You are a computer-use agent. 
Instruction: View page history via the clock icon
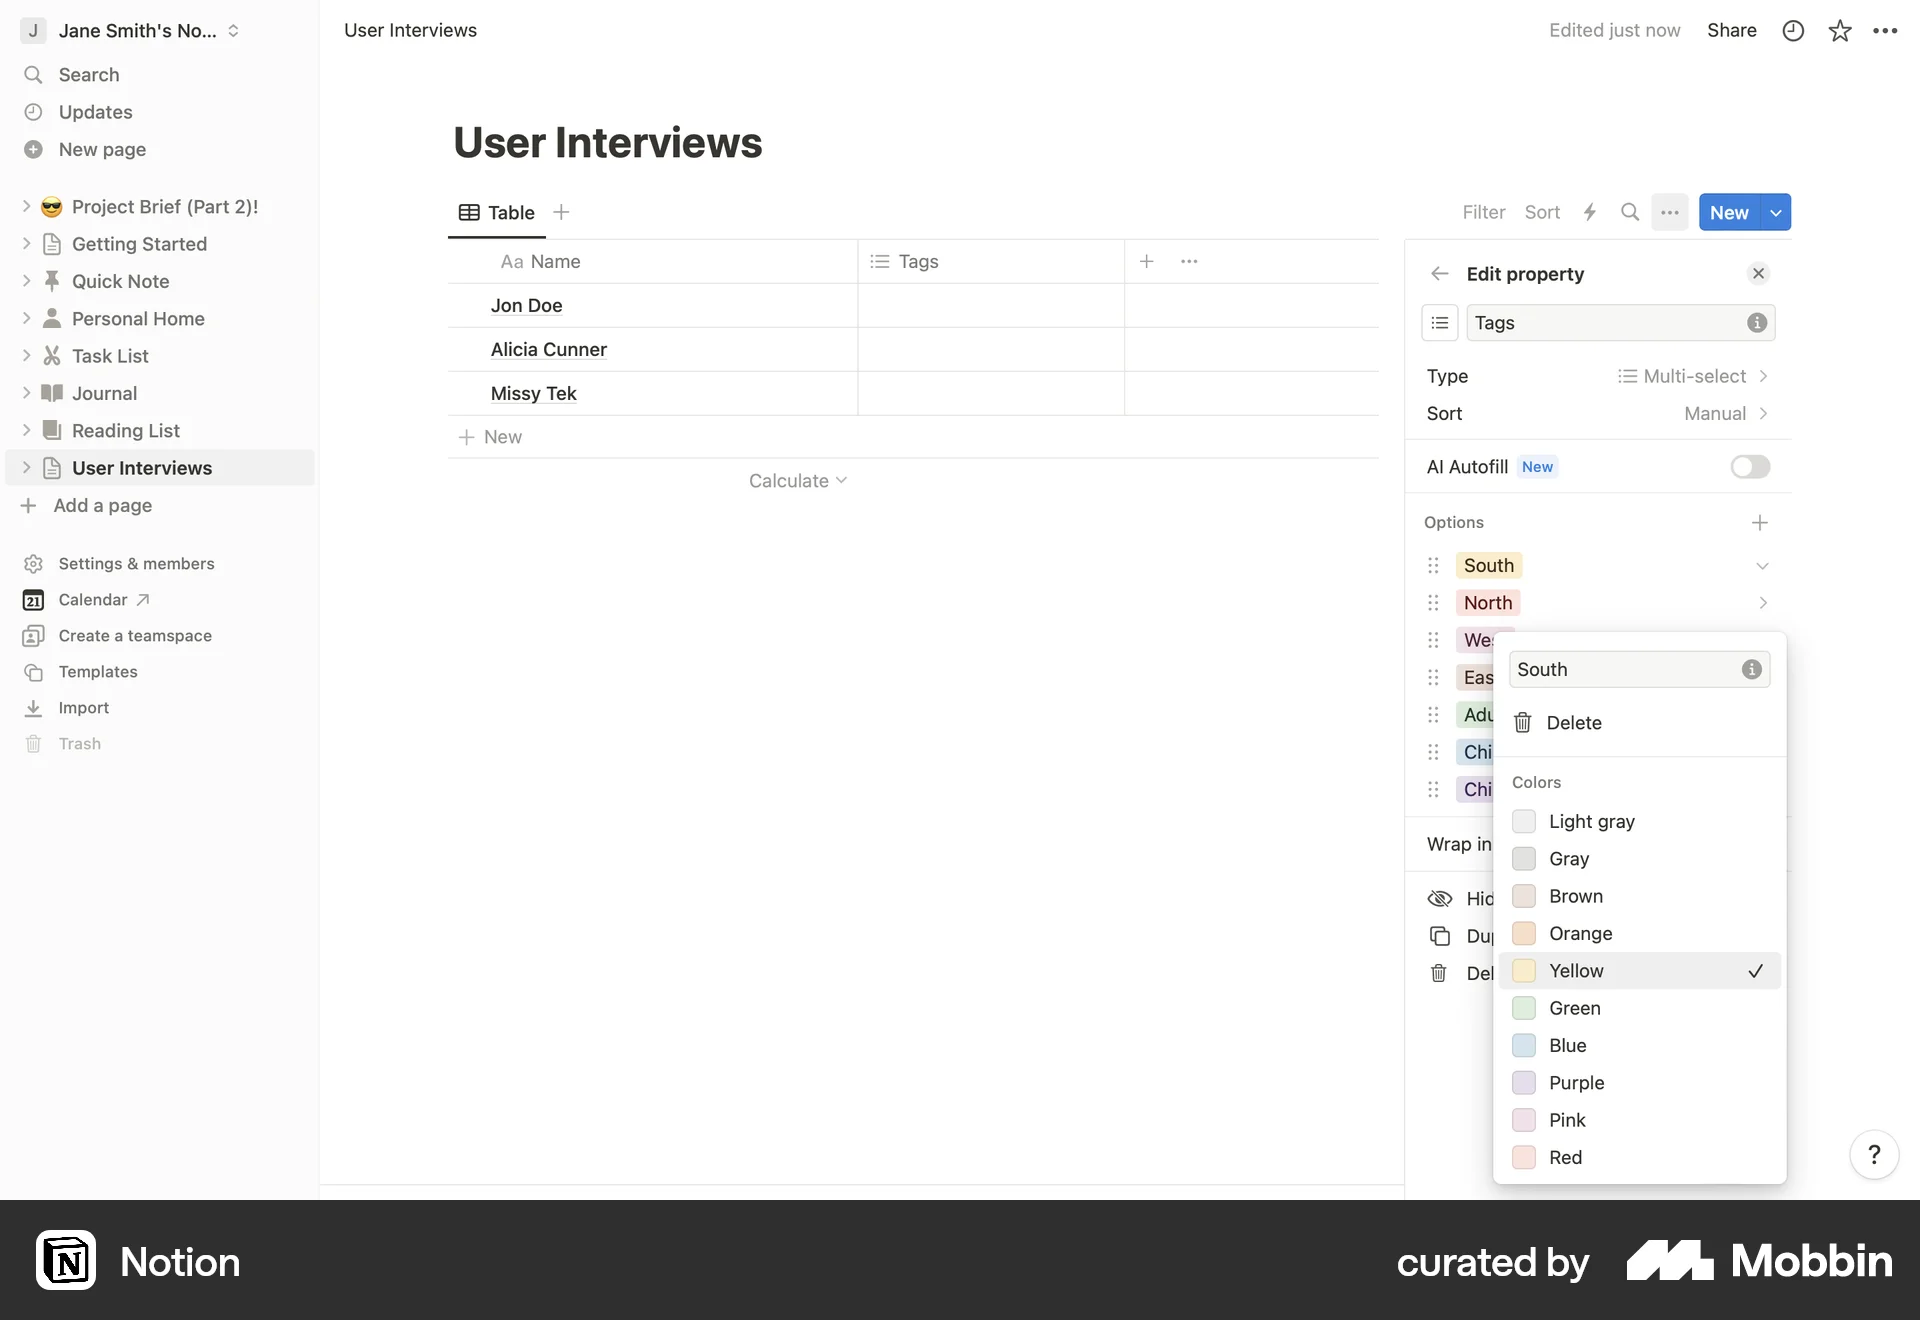(x=1793, y=30)
